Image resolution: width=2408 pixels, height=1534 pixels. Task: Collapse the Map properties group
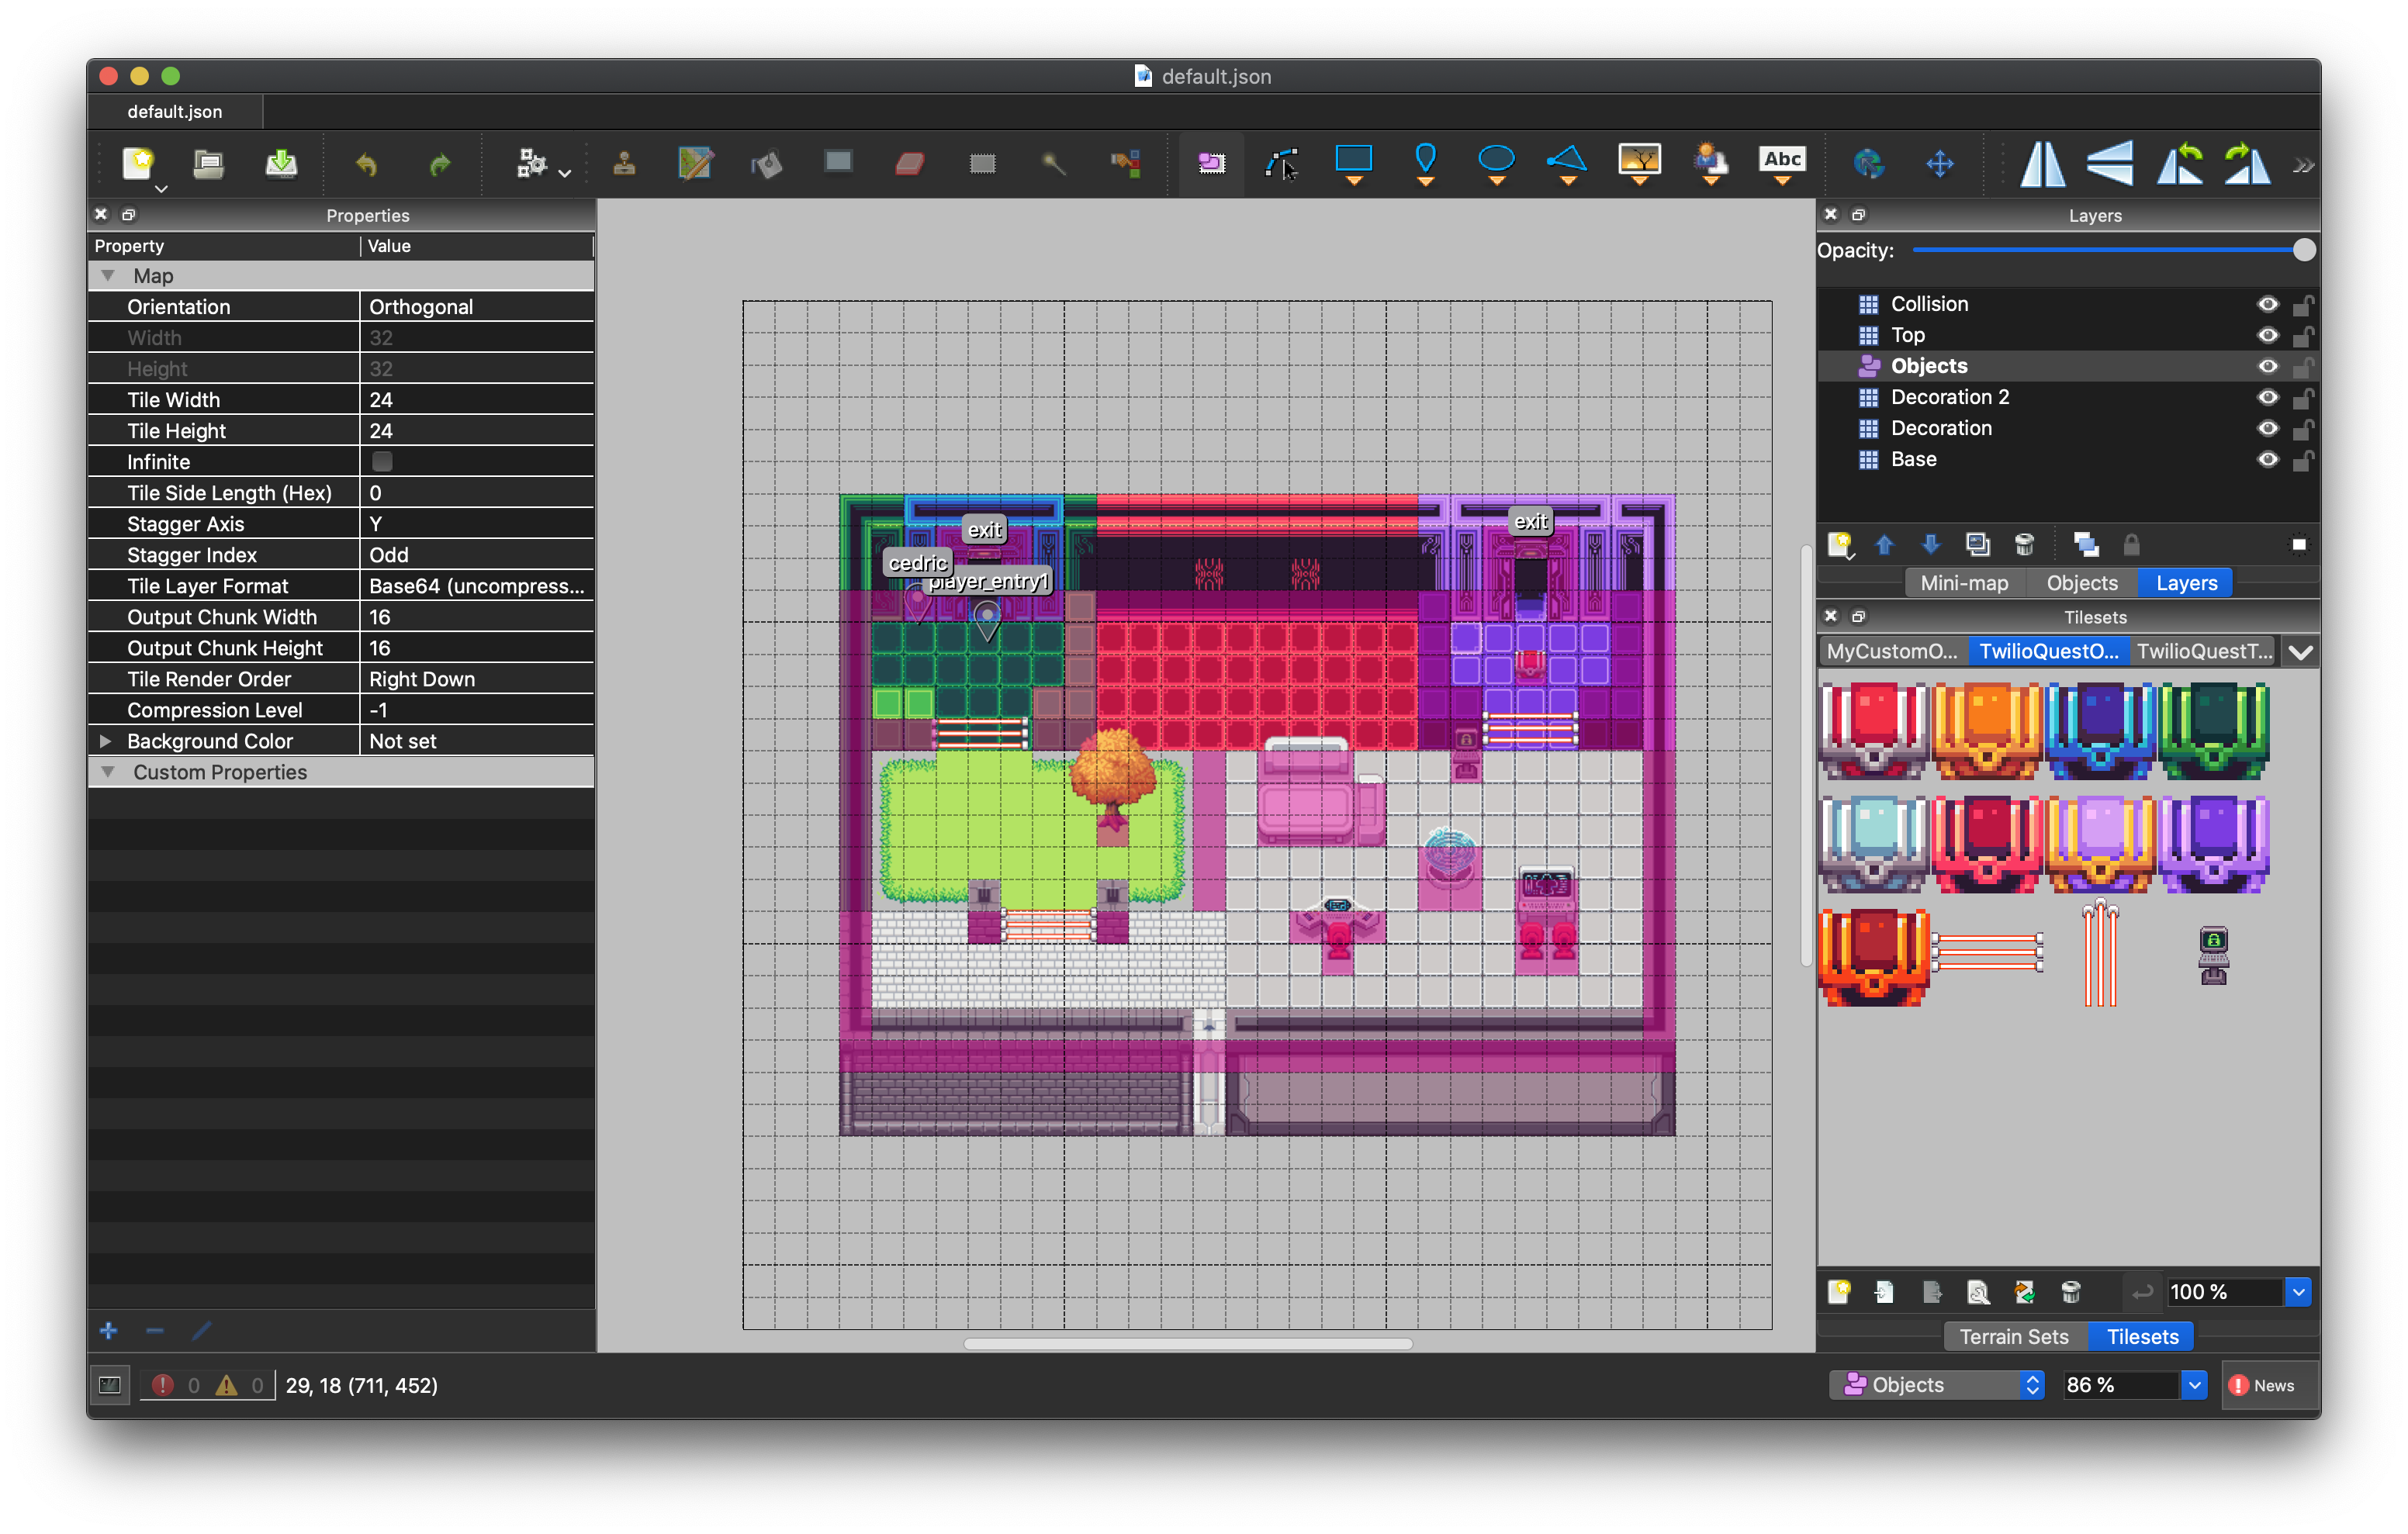point(107,275)
